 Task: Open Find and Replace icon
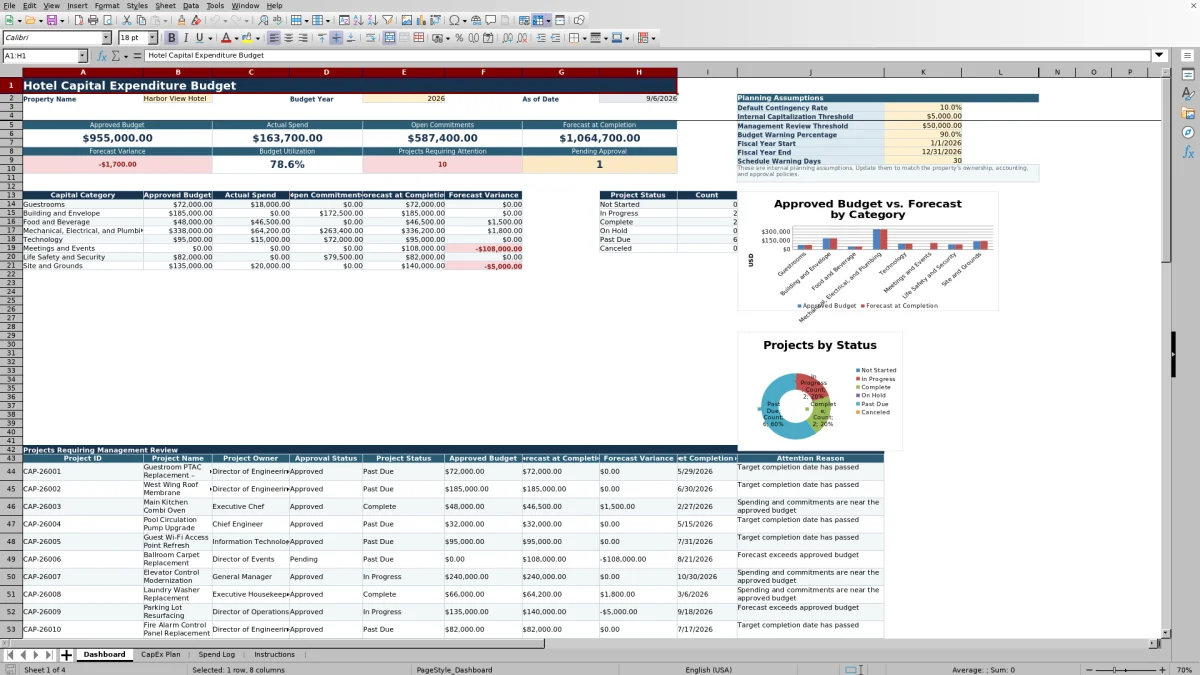point(263,20)
